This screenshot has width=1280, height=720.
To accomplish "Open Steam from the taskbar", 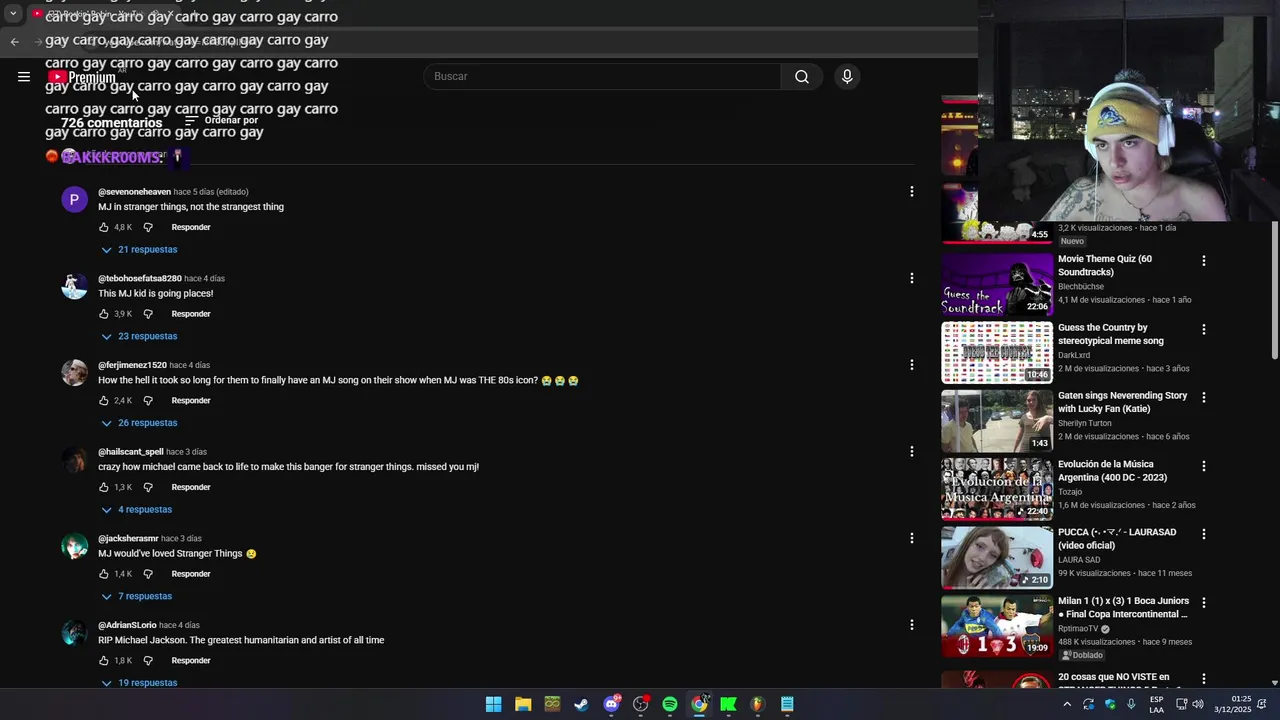I will pos(581,704).
